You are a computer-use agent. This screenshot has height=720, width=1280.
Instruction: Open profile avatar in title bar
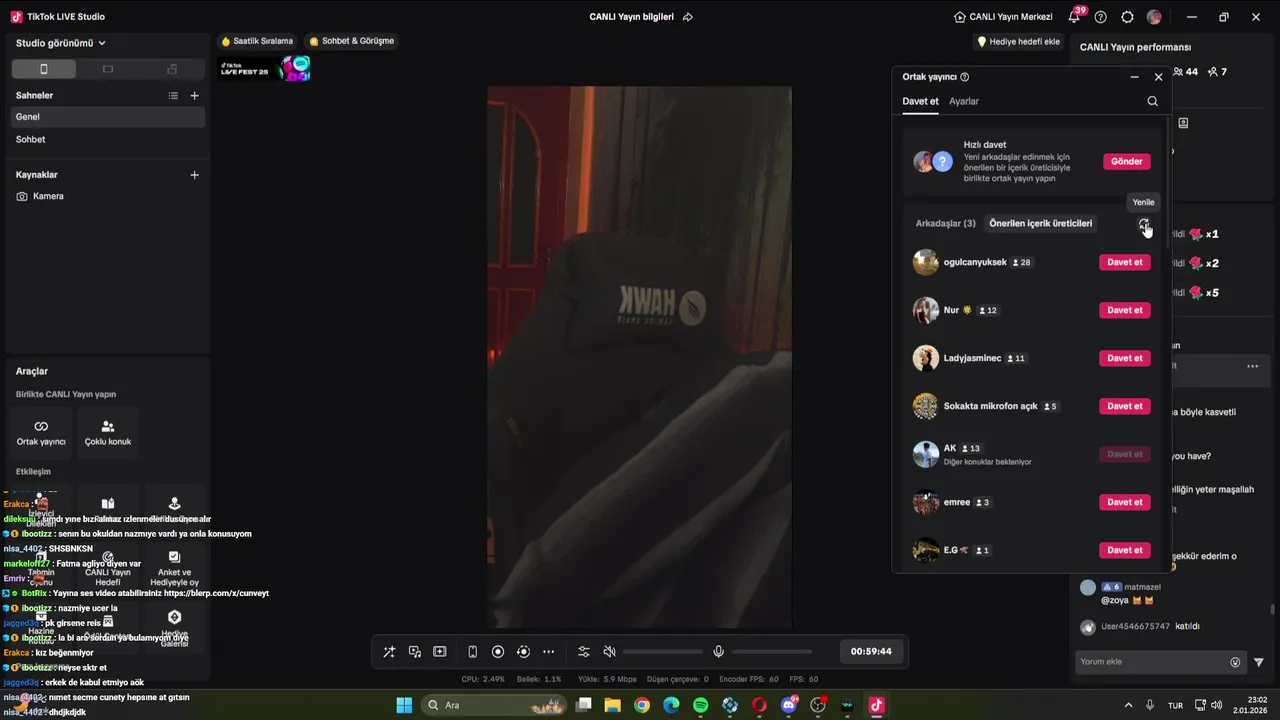pos(1154,17)
